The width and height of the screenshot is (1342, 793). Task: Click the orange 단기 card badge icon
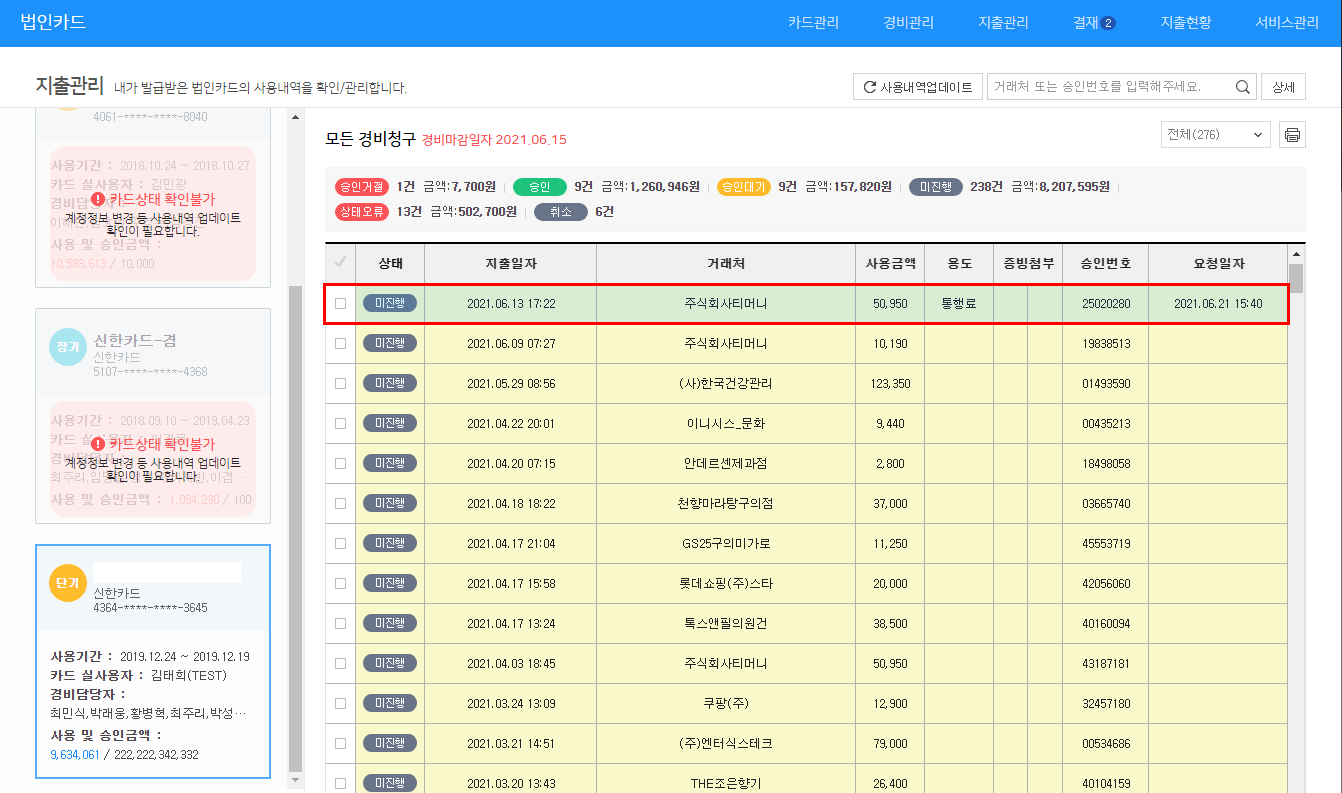pyautogui.click(x=68, y=583)
